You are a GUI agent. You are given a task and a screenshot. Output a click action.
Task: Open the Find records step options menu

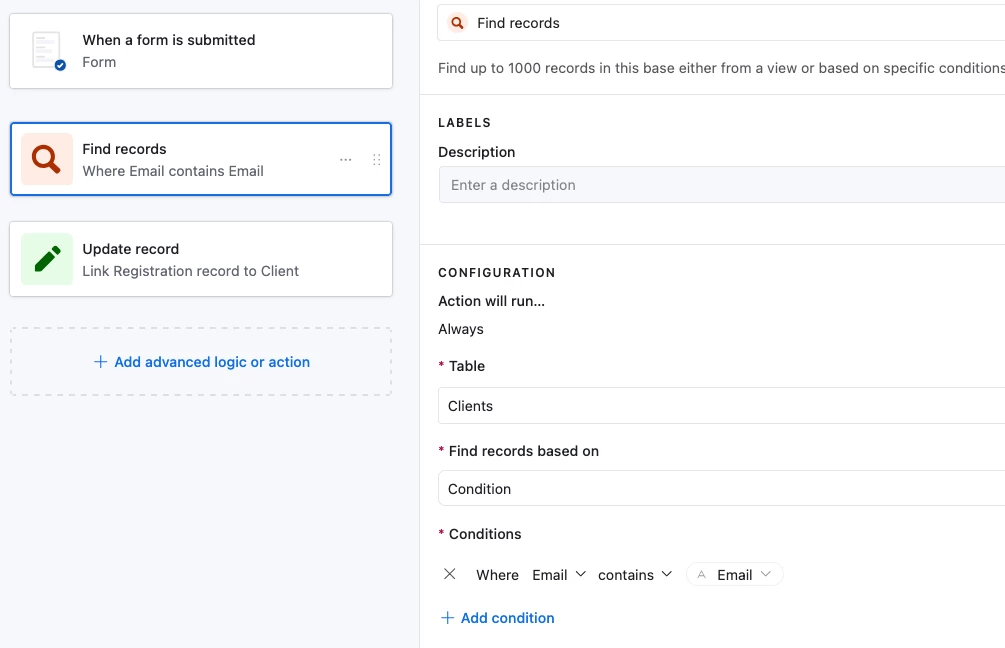[x=346, y=160]
